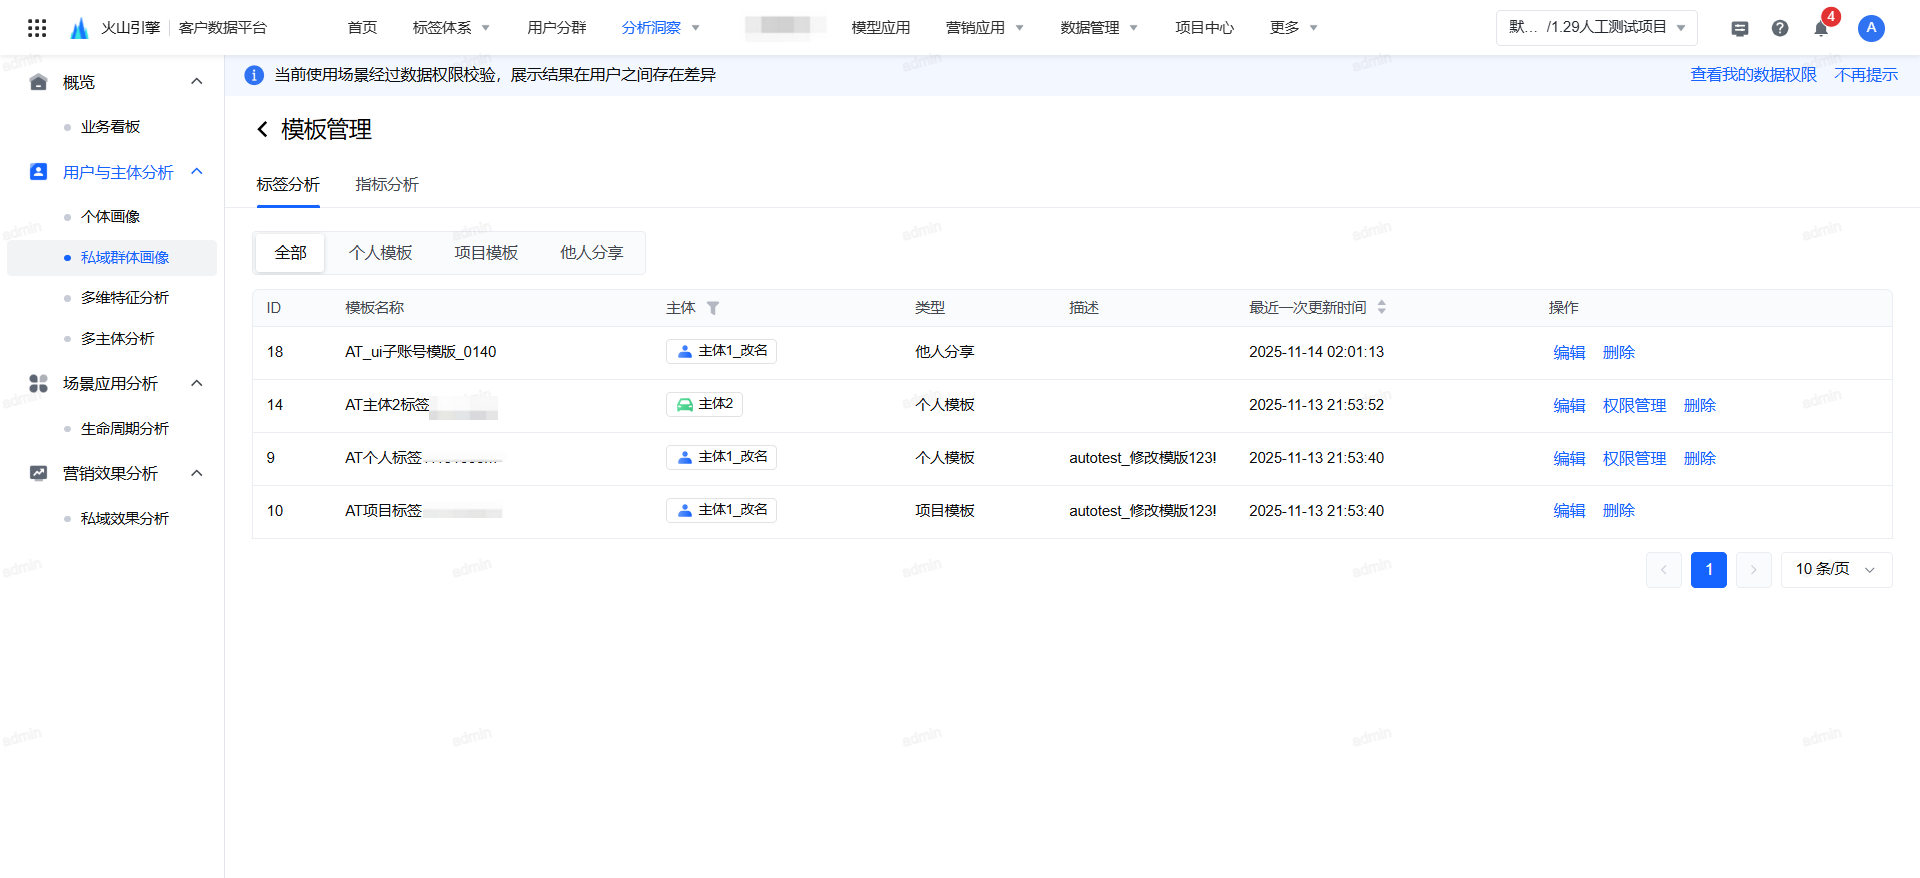
Task: Click the 主体 column filter icon
Action: tap(713, 308)
